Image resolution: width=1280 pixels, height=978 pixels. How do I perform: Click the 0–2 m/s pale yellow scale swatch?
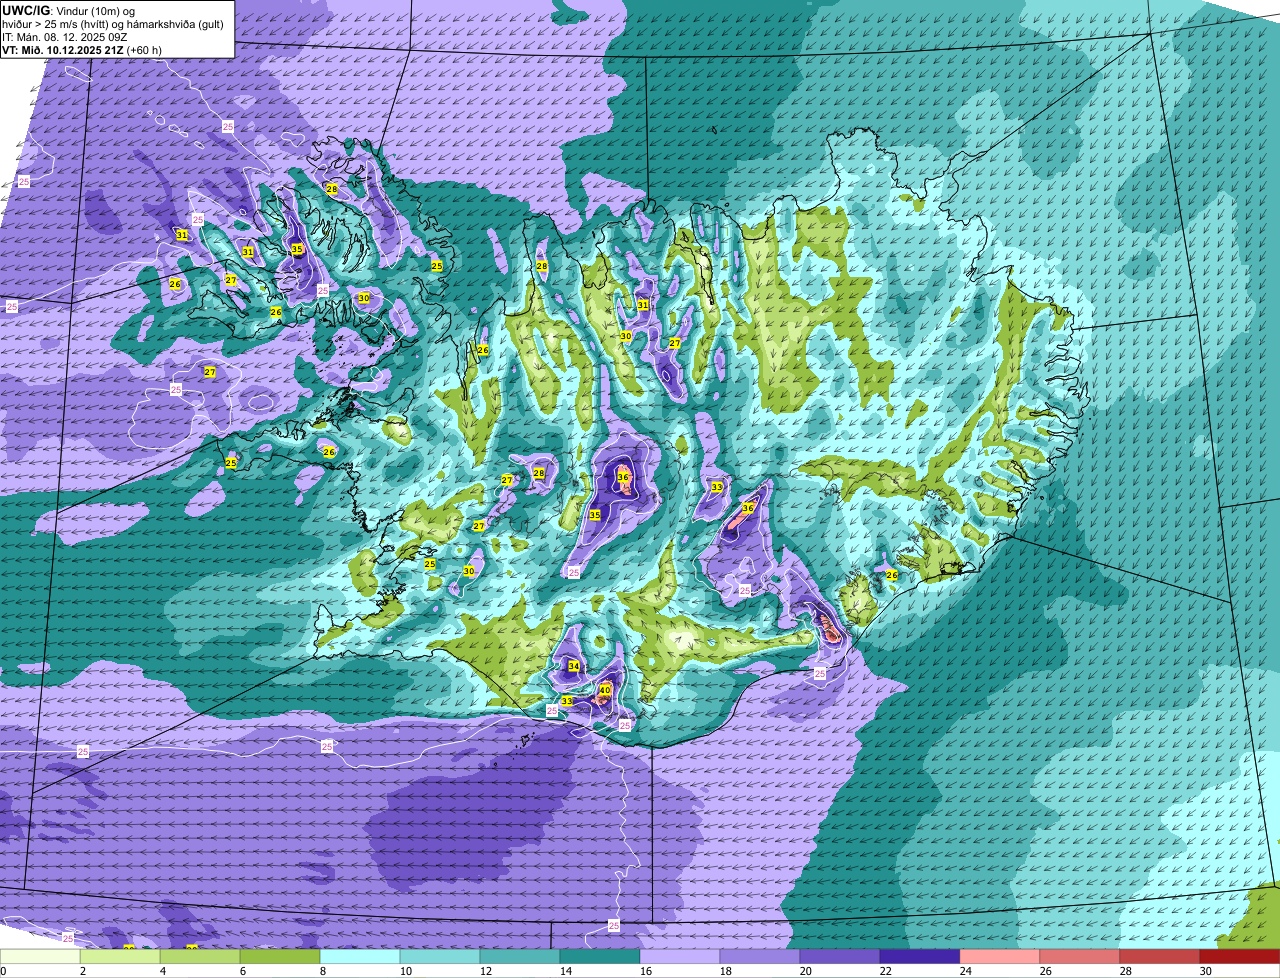(40, 956)
